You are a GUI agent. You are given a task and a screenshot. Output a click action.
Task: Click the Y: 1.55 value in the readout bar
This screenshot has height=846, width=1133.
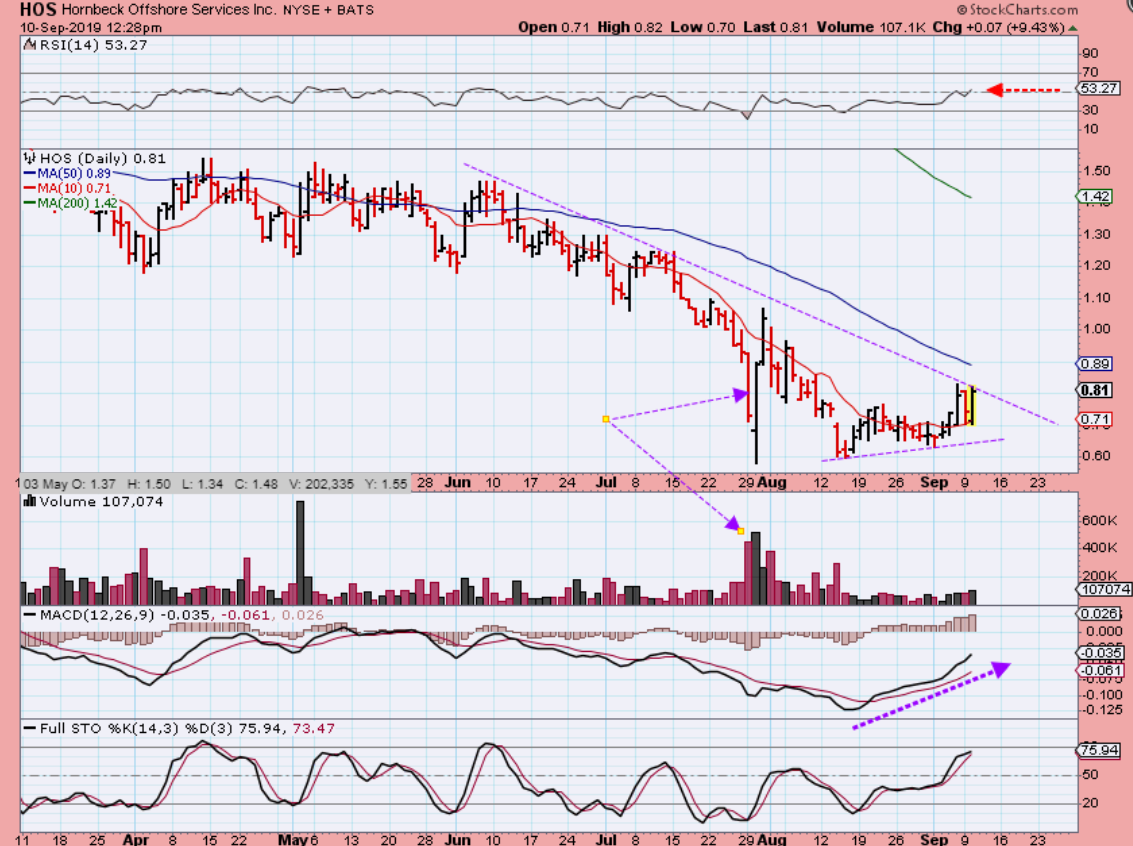[387, 483]
